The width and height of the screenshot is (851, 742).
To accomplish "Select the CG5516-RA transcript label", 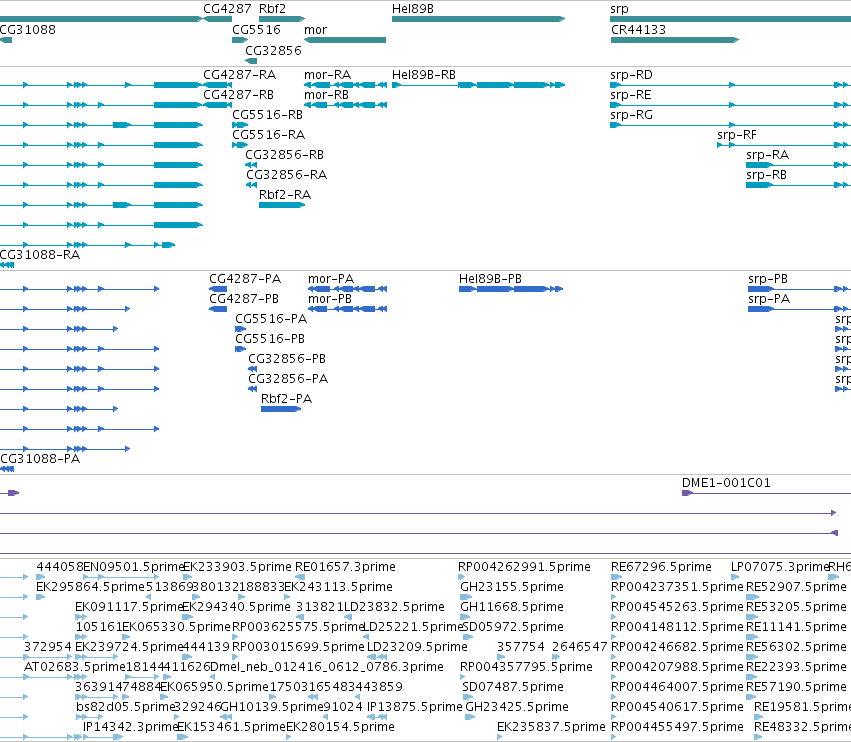I will coord(269,135).
